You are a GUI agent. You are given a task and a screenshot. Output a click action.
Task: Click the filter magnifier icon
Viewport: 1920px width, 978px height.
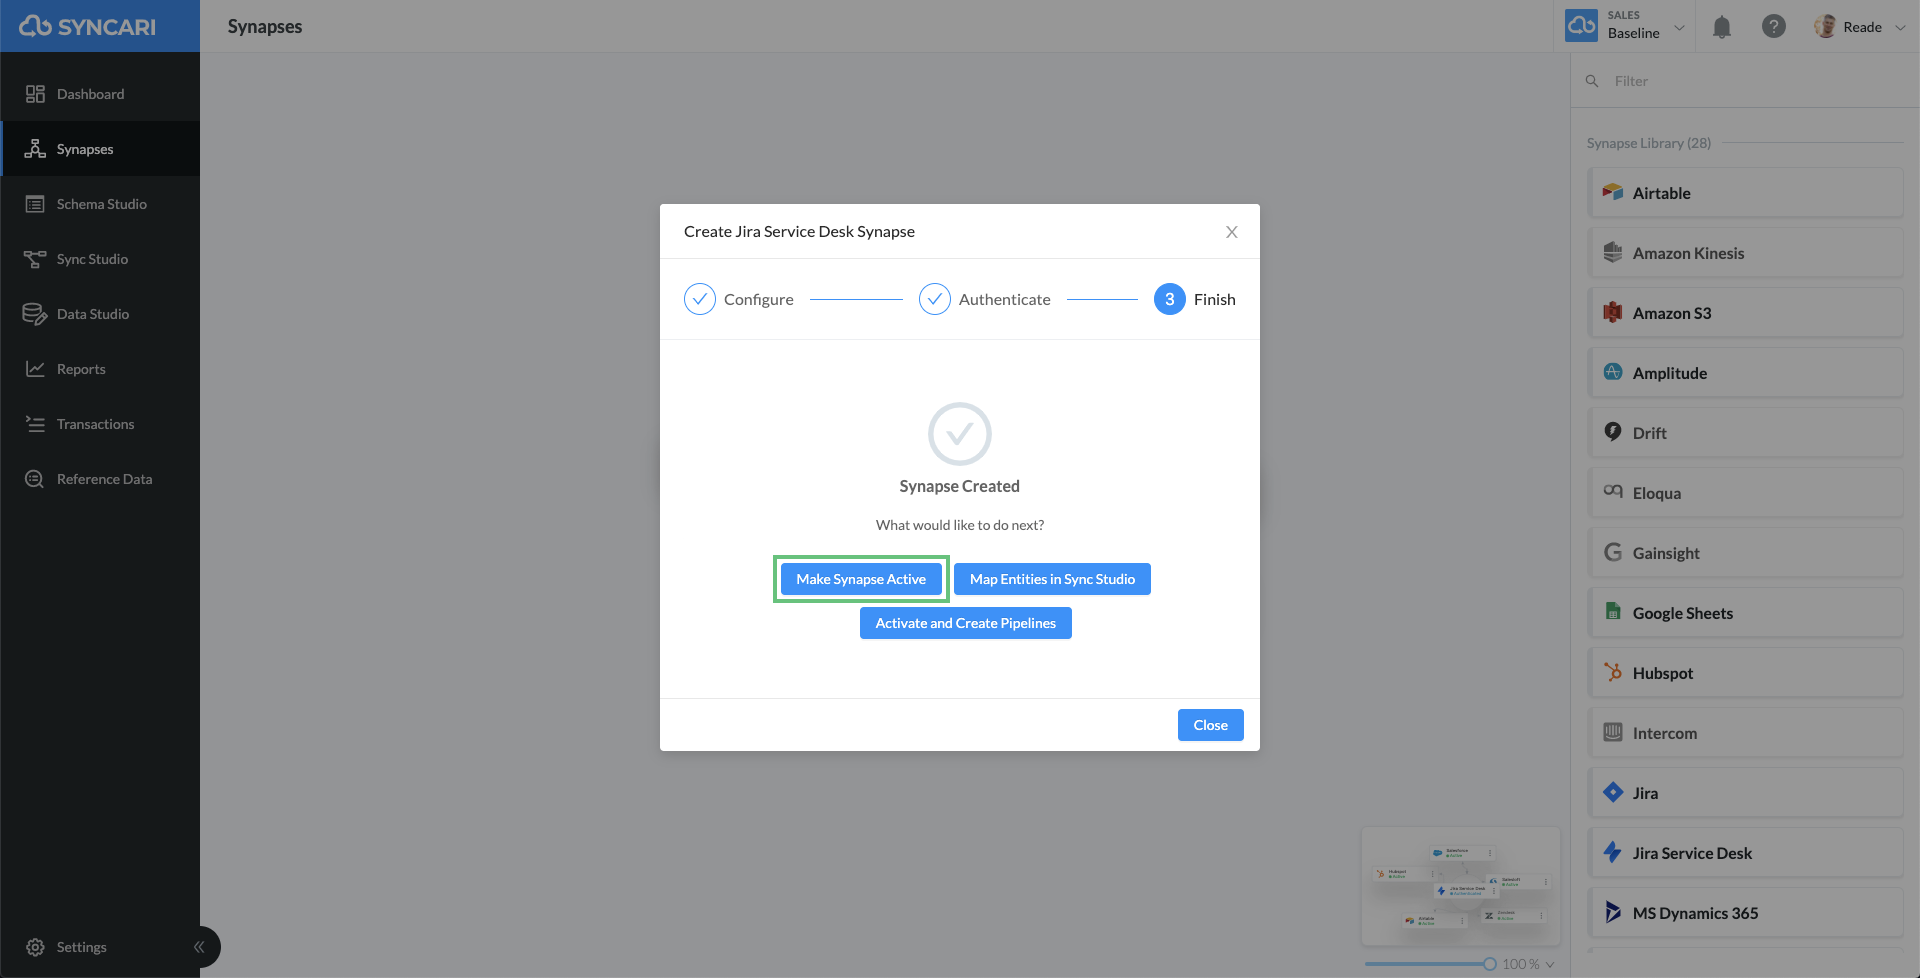coord(1592,81)
